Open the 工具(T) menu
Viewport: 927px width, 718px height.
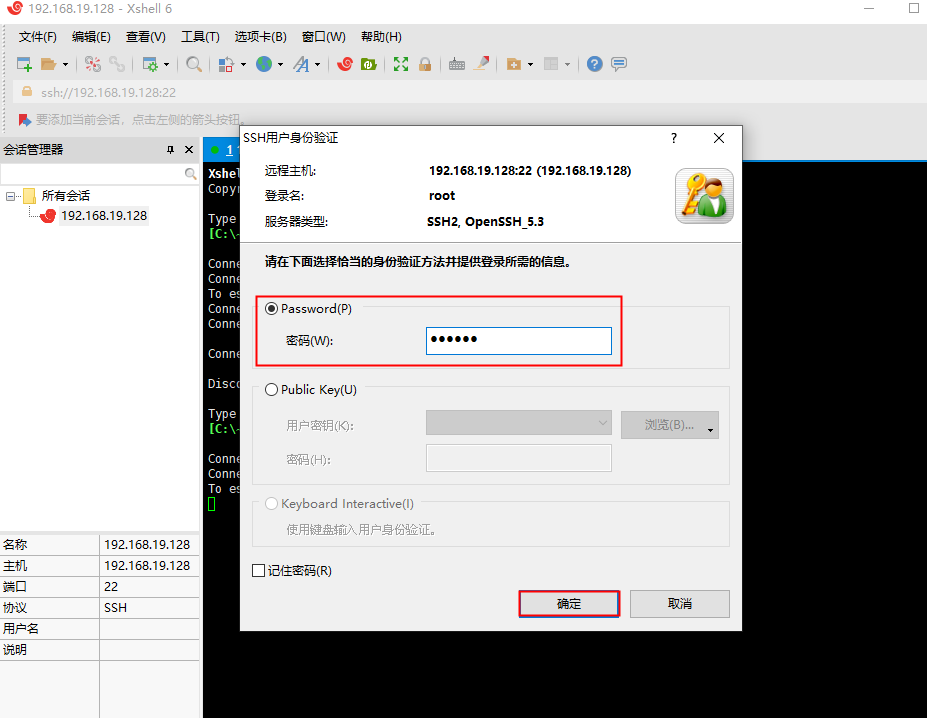[x=200, y=37]
